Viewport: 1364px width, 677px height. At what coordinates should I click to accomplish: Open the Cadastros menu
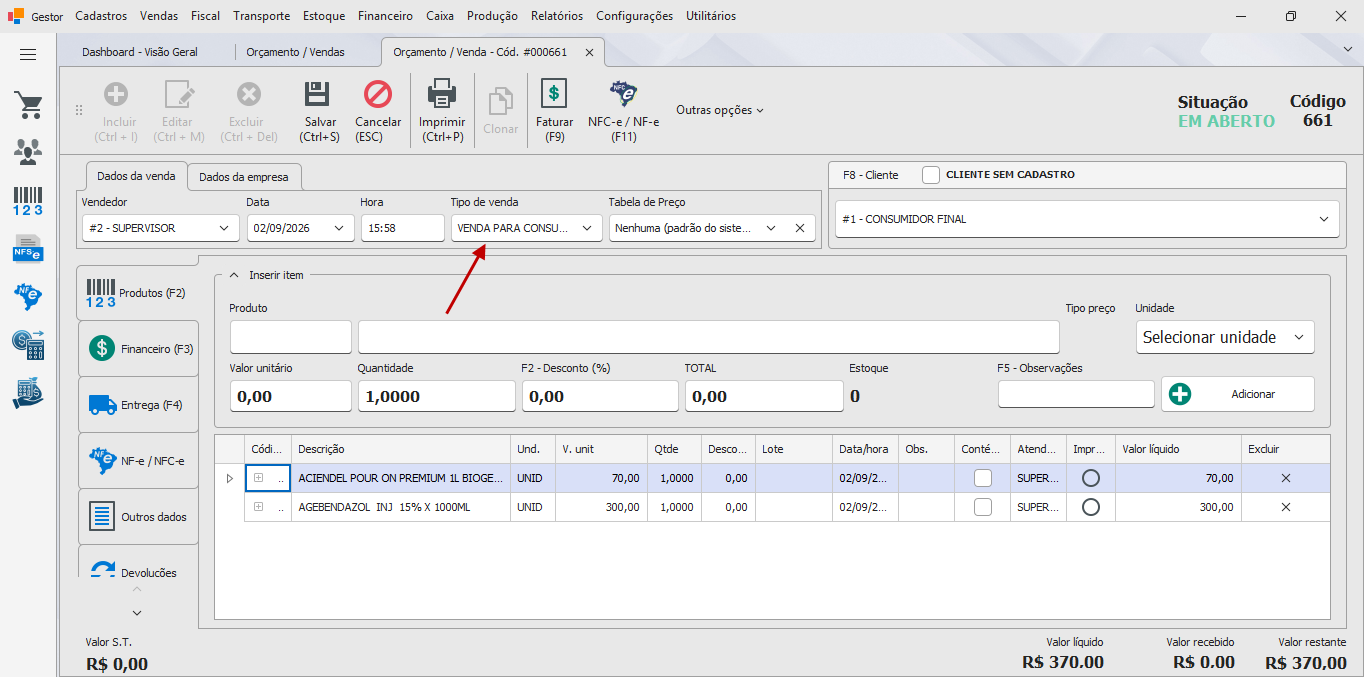[x=101, y=16]
